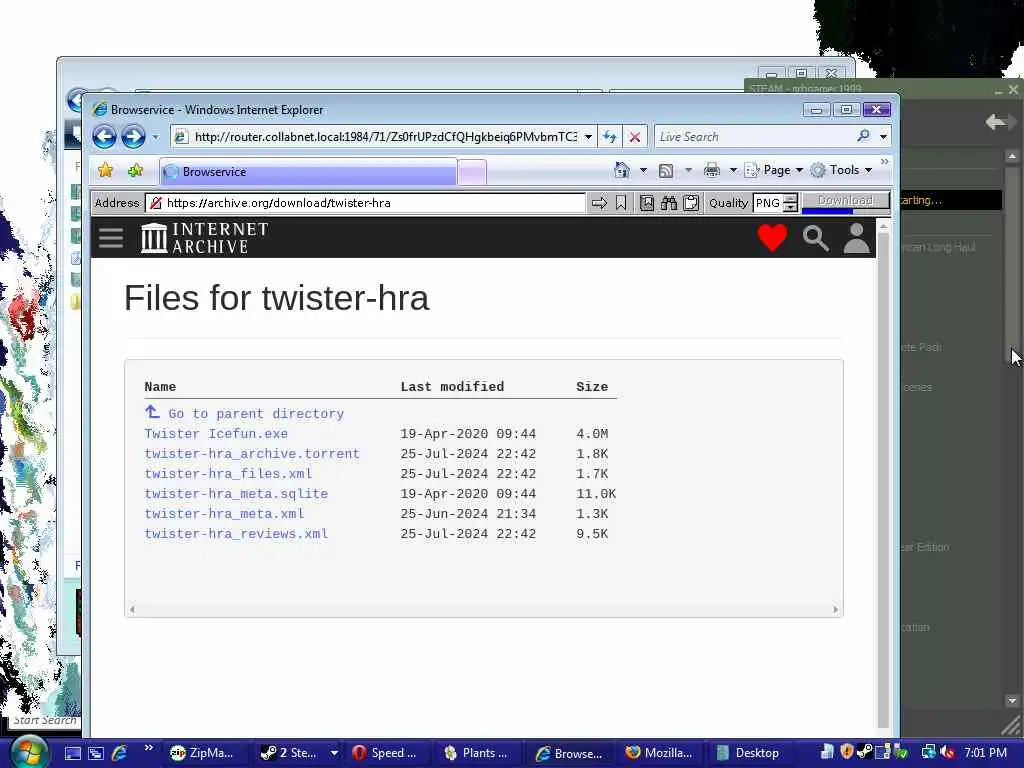This screenshot has height=768, width=1024.
Task: Launch Internet Explorer from the quick launch
Action: pyautogui.click(x=119, y=753)
